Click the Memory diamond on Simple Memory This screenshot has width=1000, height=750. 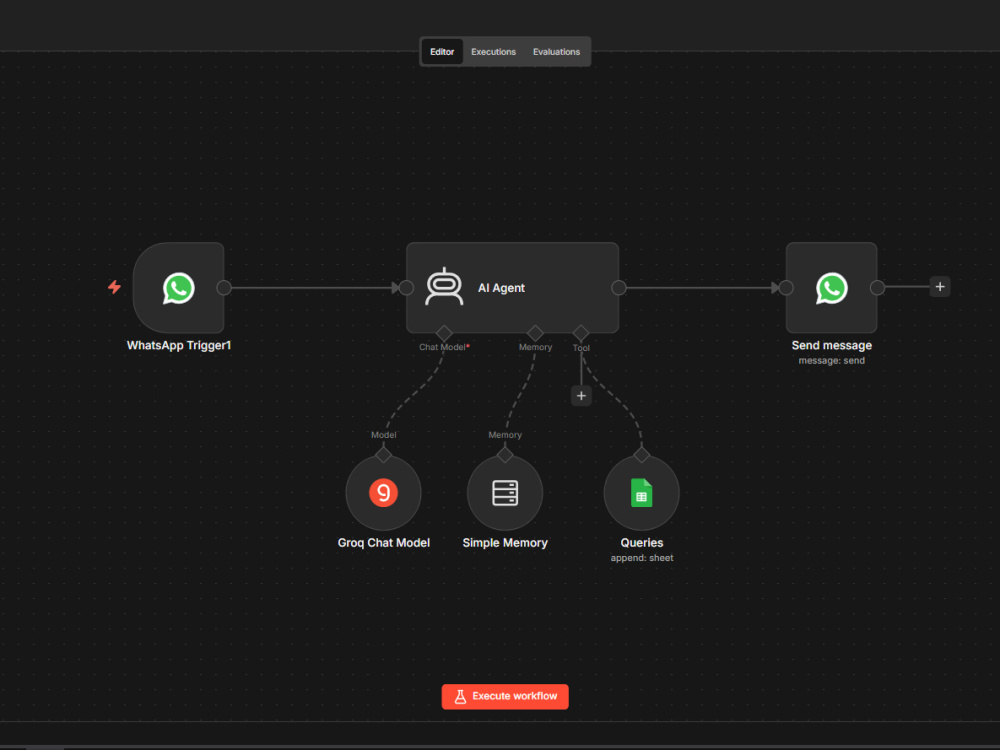[x=505, y=455]
